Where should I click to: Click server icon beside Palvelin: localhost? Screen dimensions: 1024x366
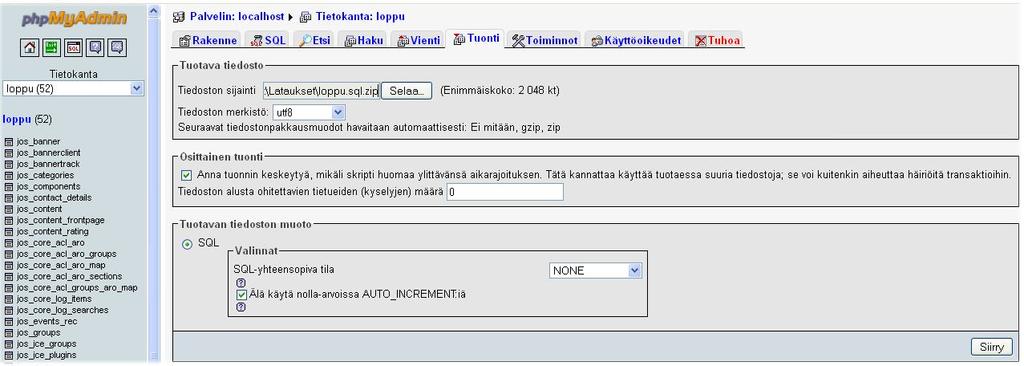point(179,16)
